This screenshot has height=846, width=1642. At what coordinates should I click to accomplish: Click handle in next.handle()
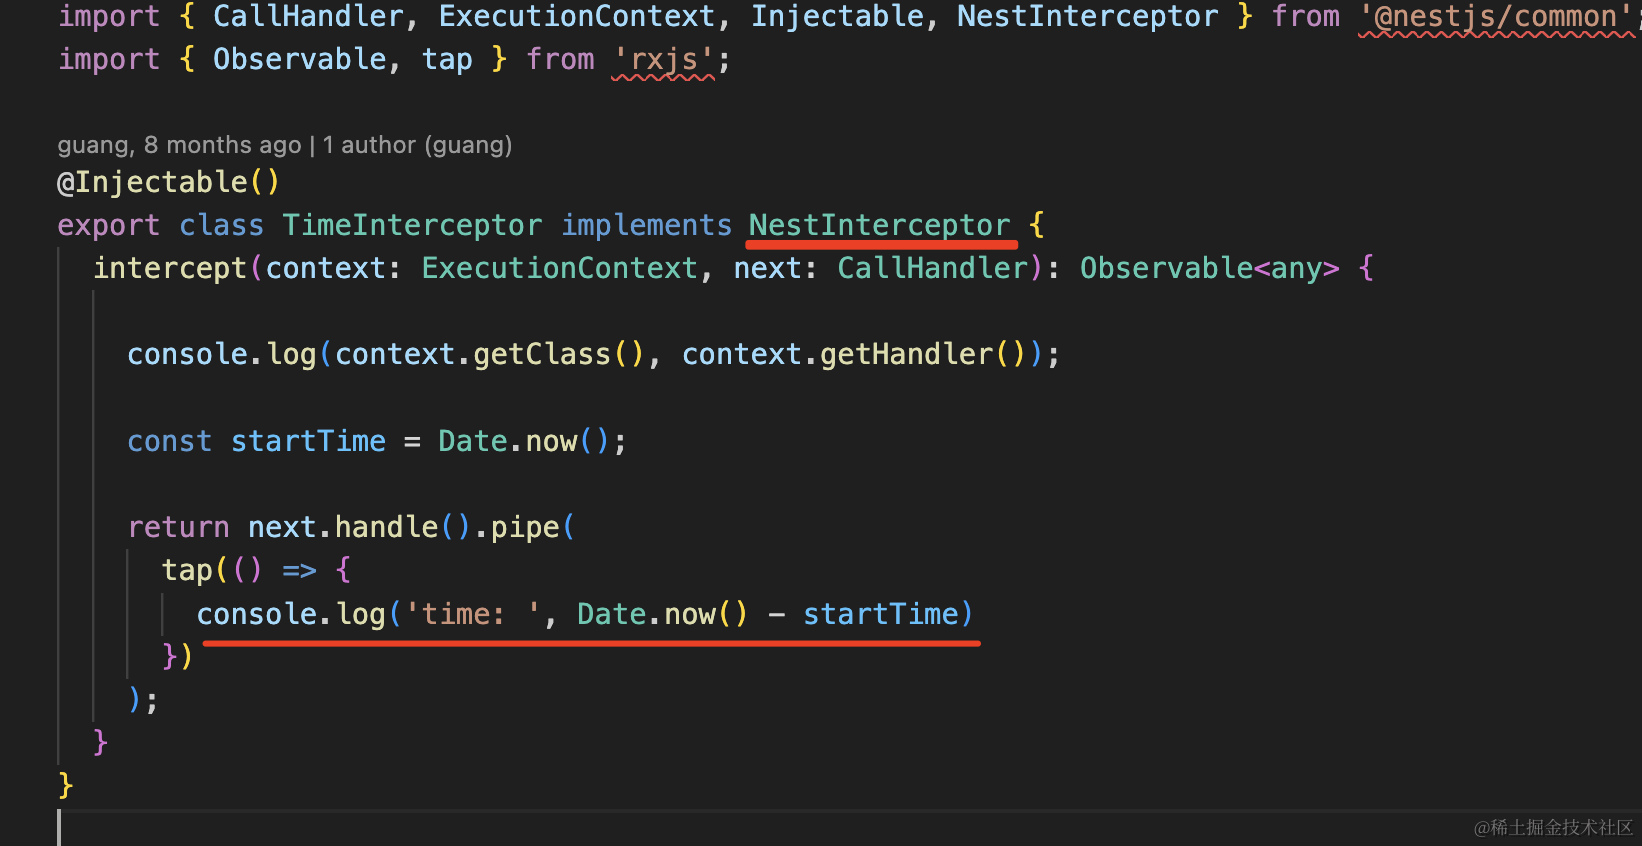386,527
